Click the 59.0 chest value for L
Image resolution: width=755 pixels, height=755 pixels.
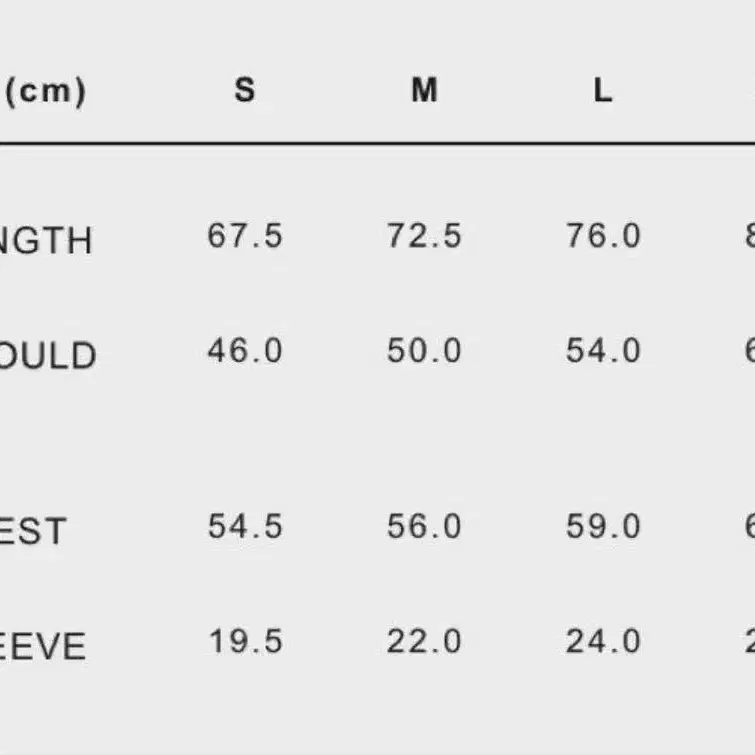point(603,526)
